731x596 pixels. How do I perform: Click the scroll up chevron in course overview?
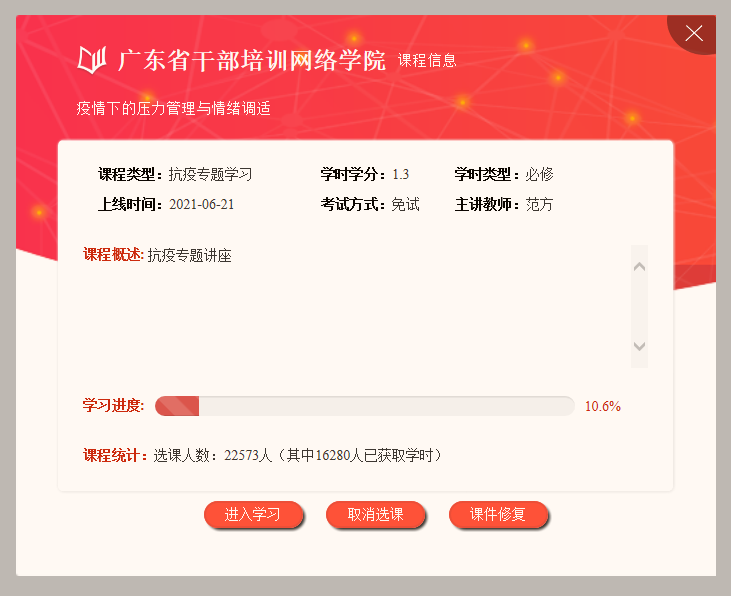pyautogui.click(x=639, y=267)
